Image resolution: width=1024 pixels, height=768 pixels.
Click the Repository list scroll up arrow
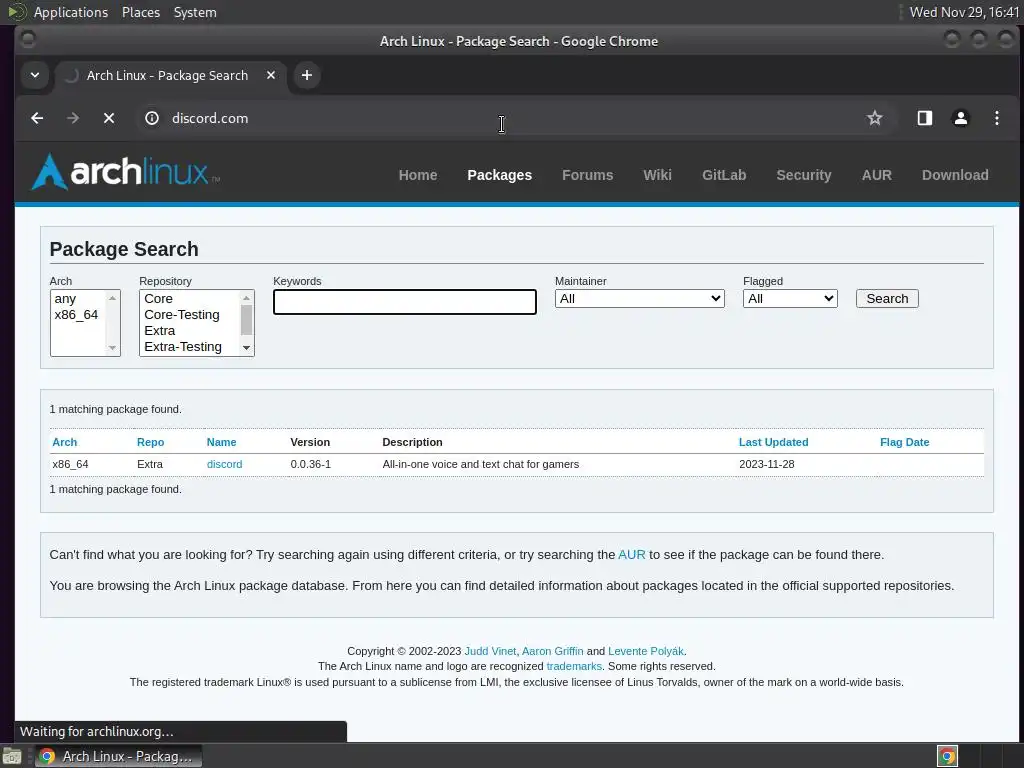click(246, 298)
